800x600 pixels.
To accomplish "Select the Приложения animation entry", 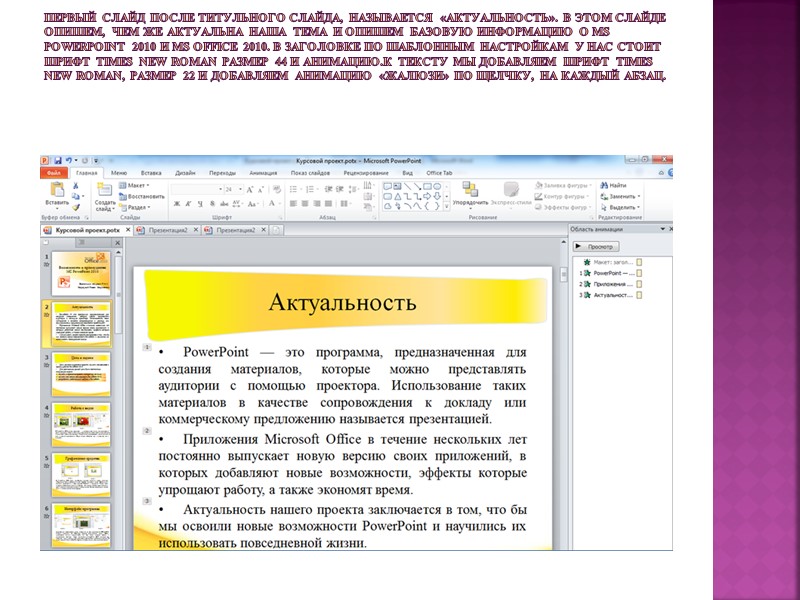I will pos(610,284).
